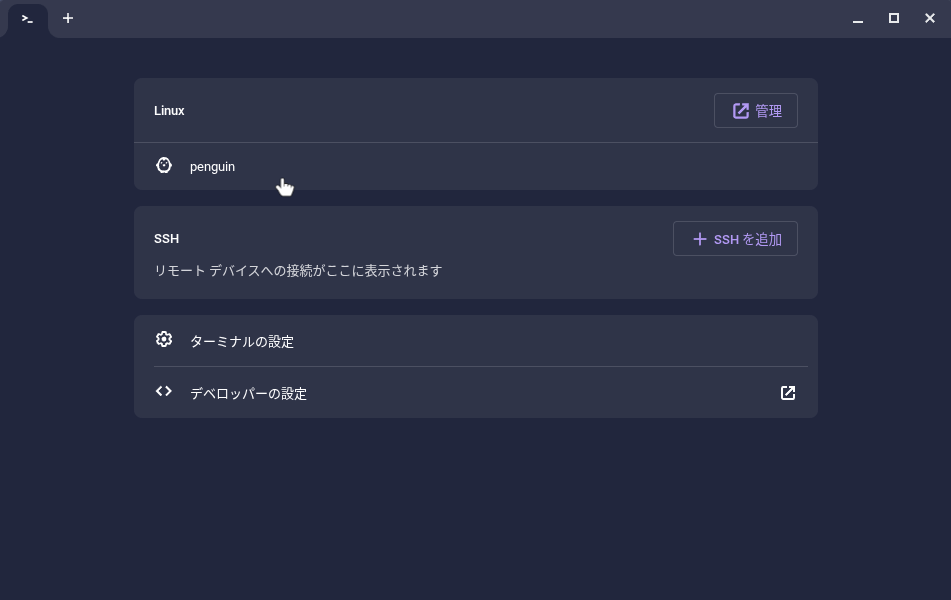Image resolution: width=951 pixels, height=600 pixels.
Task: Click the gear icon for terminal settings
Action: pyautogui.click(x=164, y=340)
